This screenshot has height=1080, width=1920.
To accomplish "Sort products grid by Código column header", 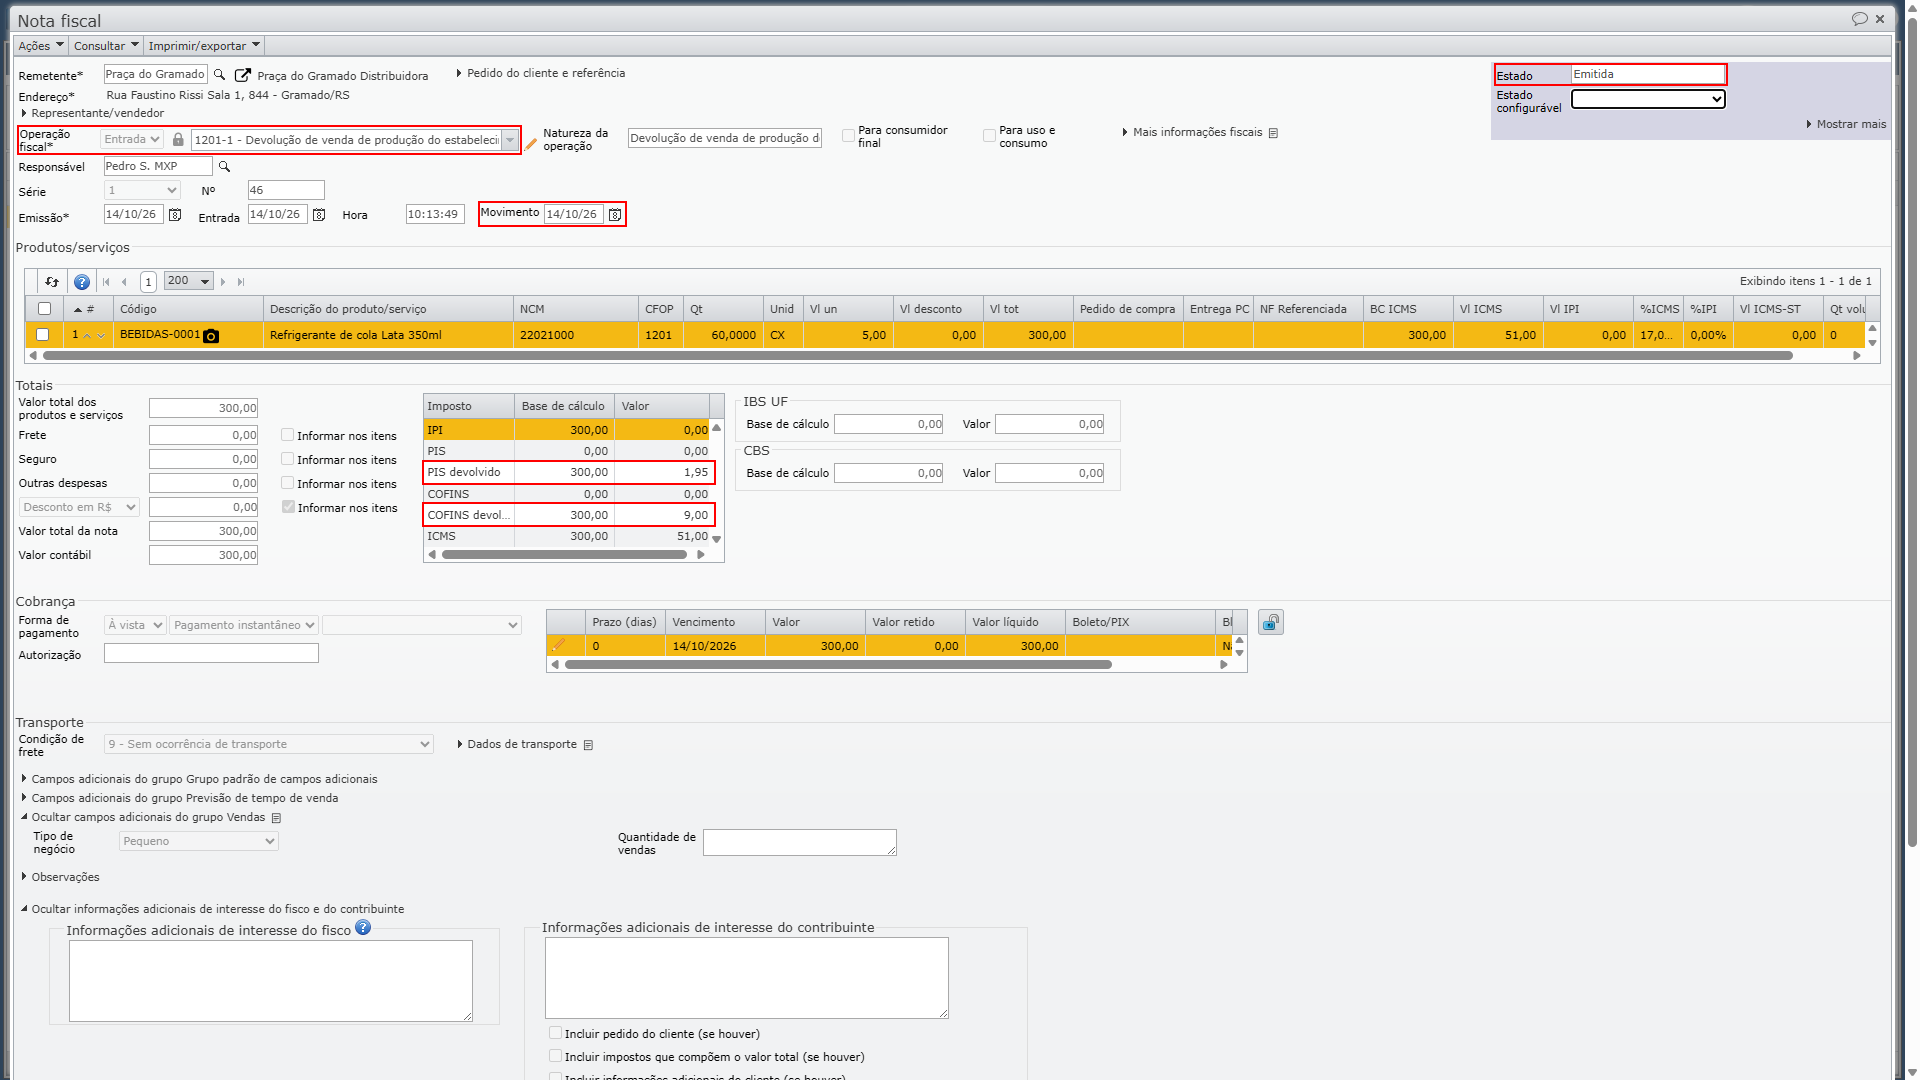I will point(188,309).
